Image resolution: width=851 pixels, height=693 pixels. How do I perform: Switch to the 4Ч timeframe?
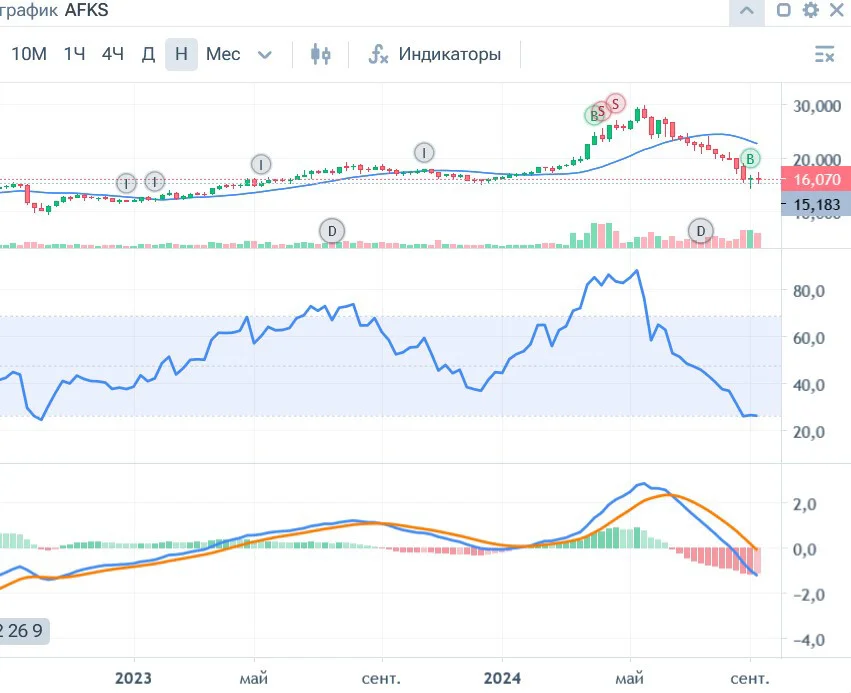click(113, 54)
